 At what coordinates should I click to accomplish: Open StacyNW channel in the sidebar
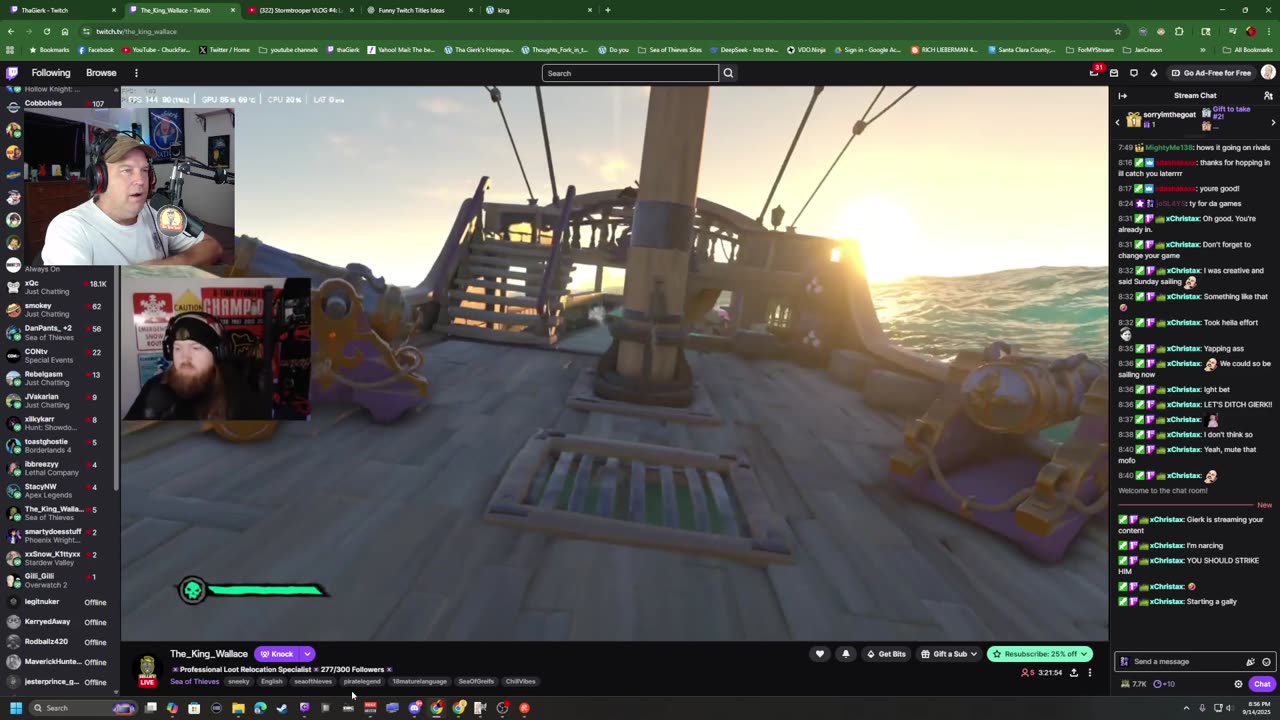click(x=60, y=491)
